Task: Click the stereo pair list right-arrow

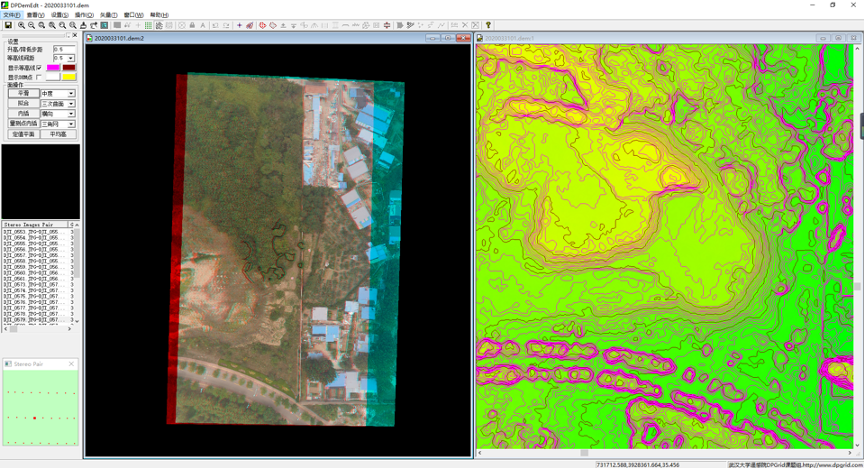Action: click(x=69, y=329)
